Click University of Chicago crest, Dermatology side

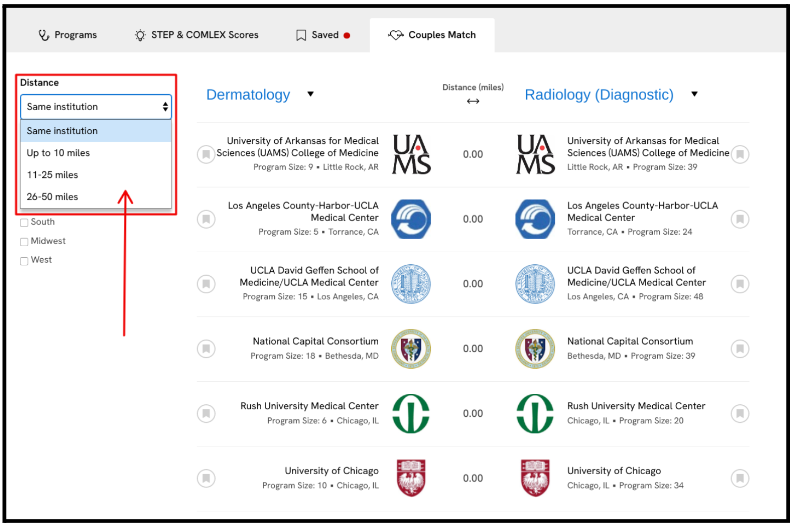411,478
